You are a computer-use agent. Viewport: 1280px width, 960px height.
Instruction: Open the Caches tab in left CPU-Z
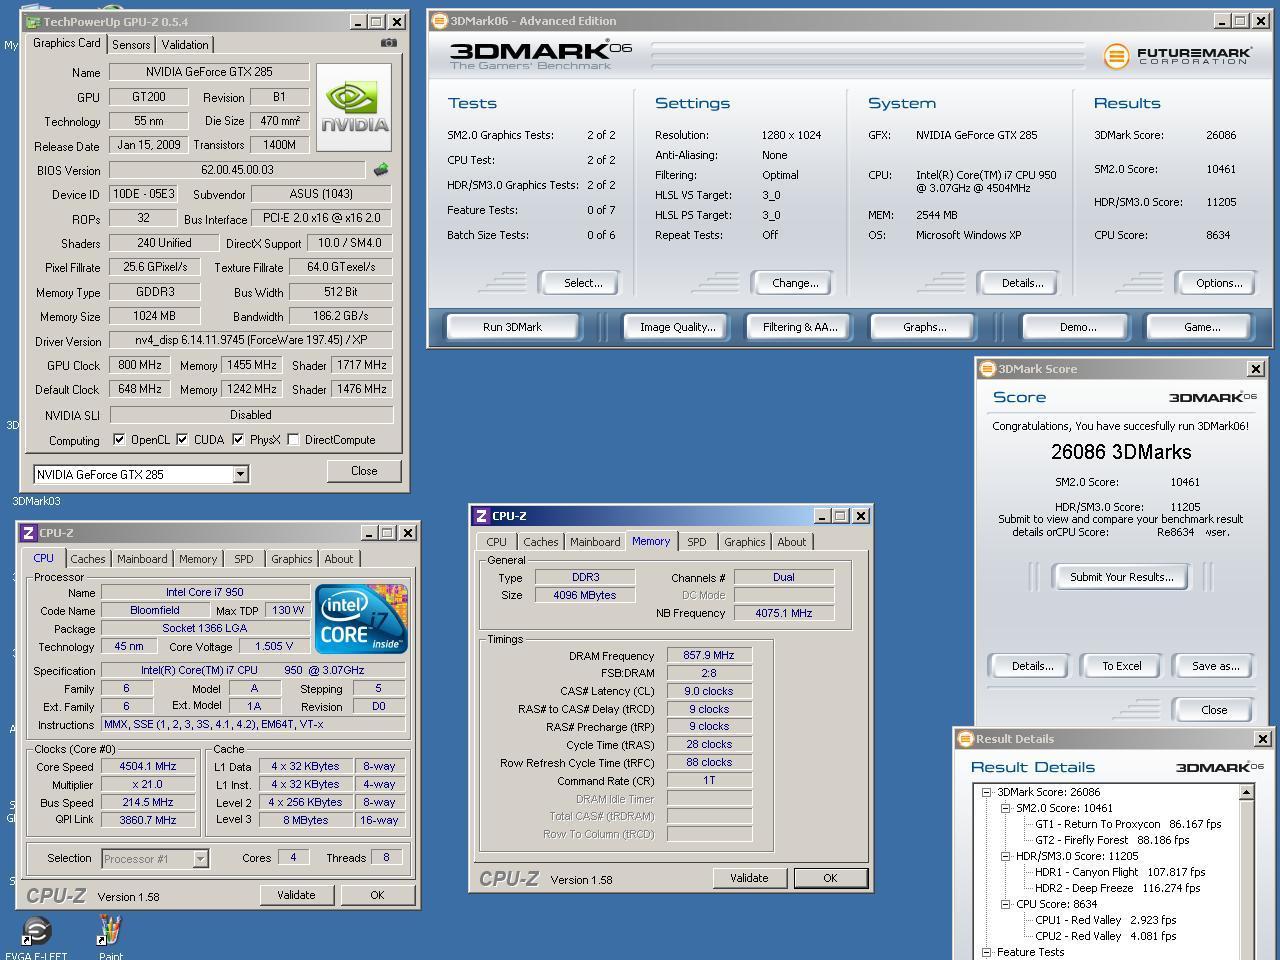pos(88,559)
